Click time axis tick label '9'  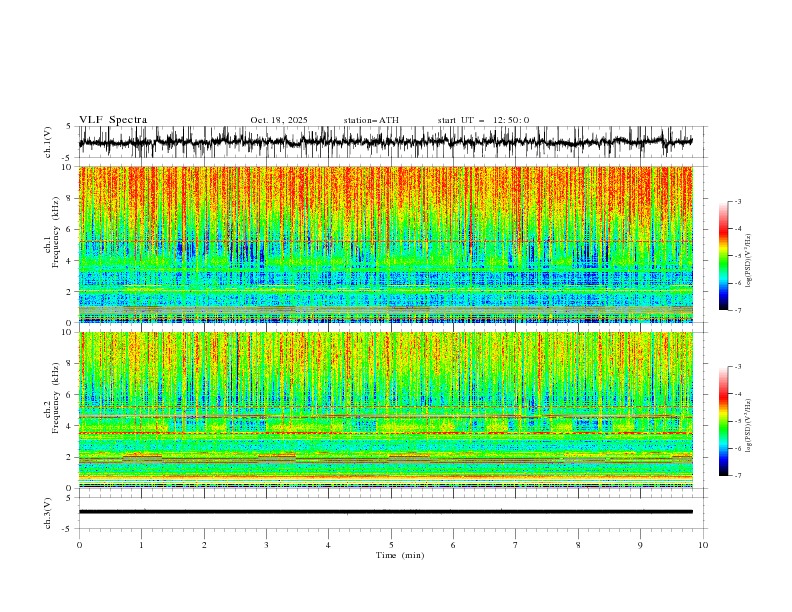(x=640, y=545)
